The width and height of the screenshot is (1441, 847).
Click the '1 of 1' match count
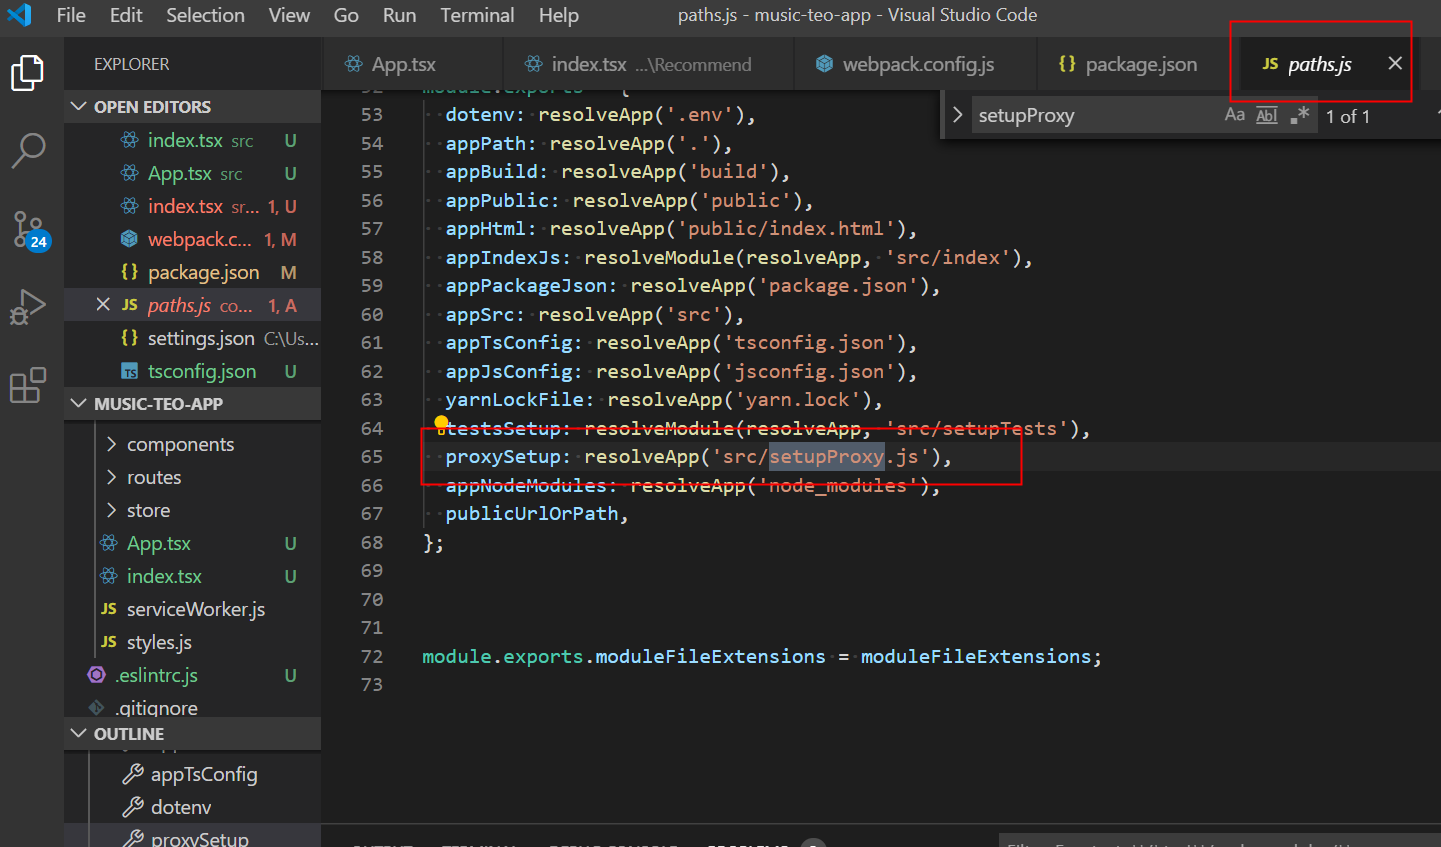[x=1347, y=116]
